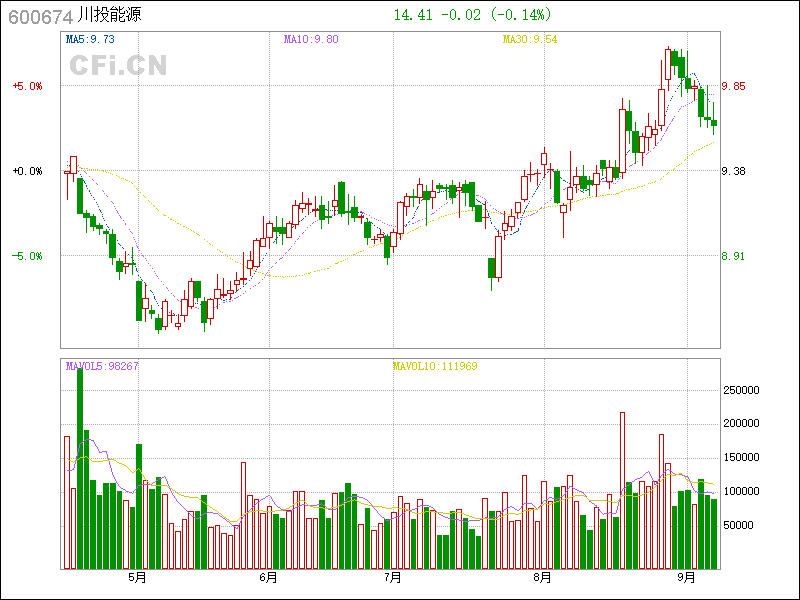The image size is (800, 600).
Task: Select the MA5:9.73 indicator label
Action: click(x=90, y=40)
